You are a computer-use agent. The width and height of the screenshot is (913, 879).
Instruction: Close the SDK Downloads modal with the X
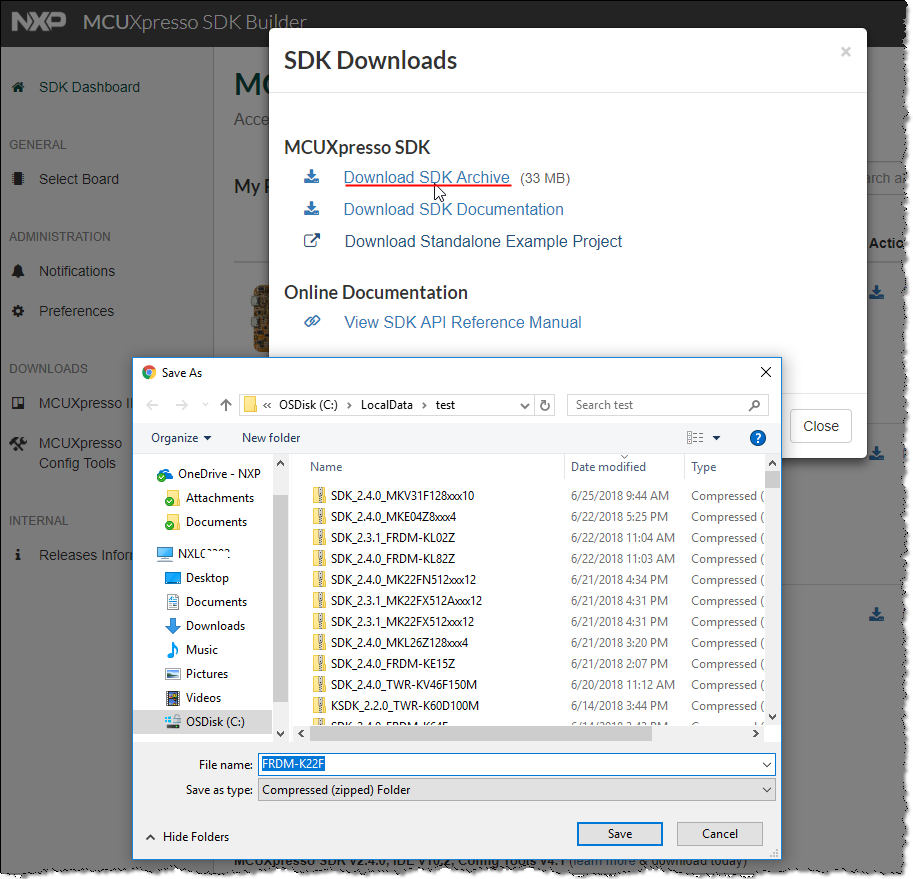(845, 52)
